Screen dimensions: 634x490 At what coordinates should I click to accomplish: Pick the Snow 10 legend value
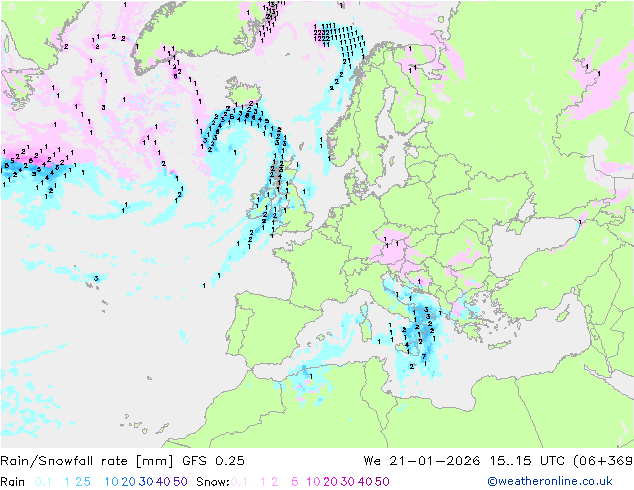[313, 482]
